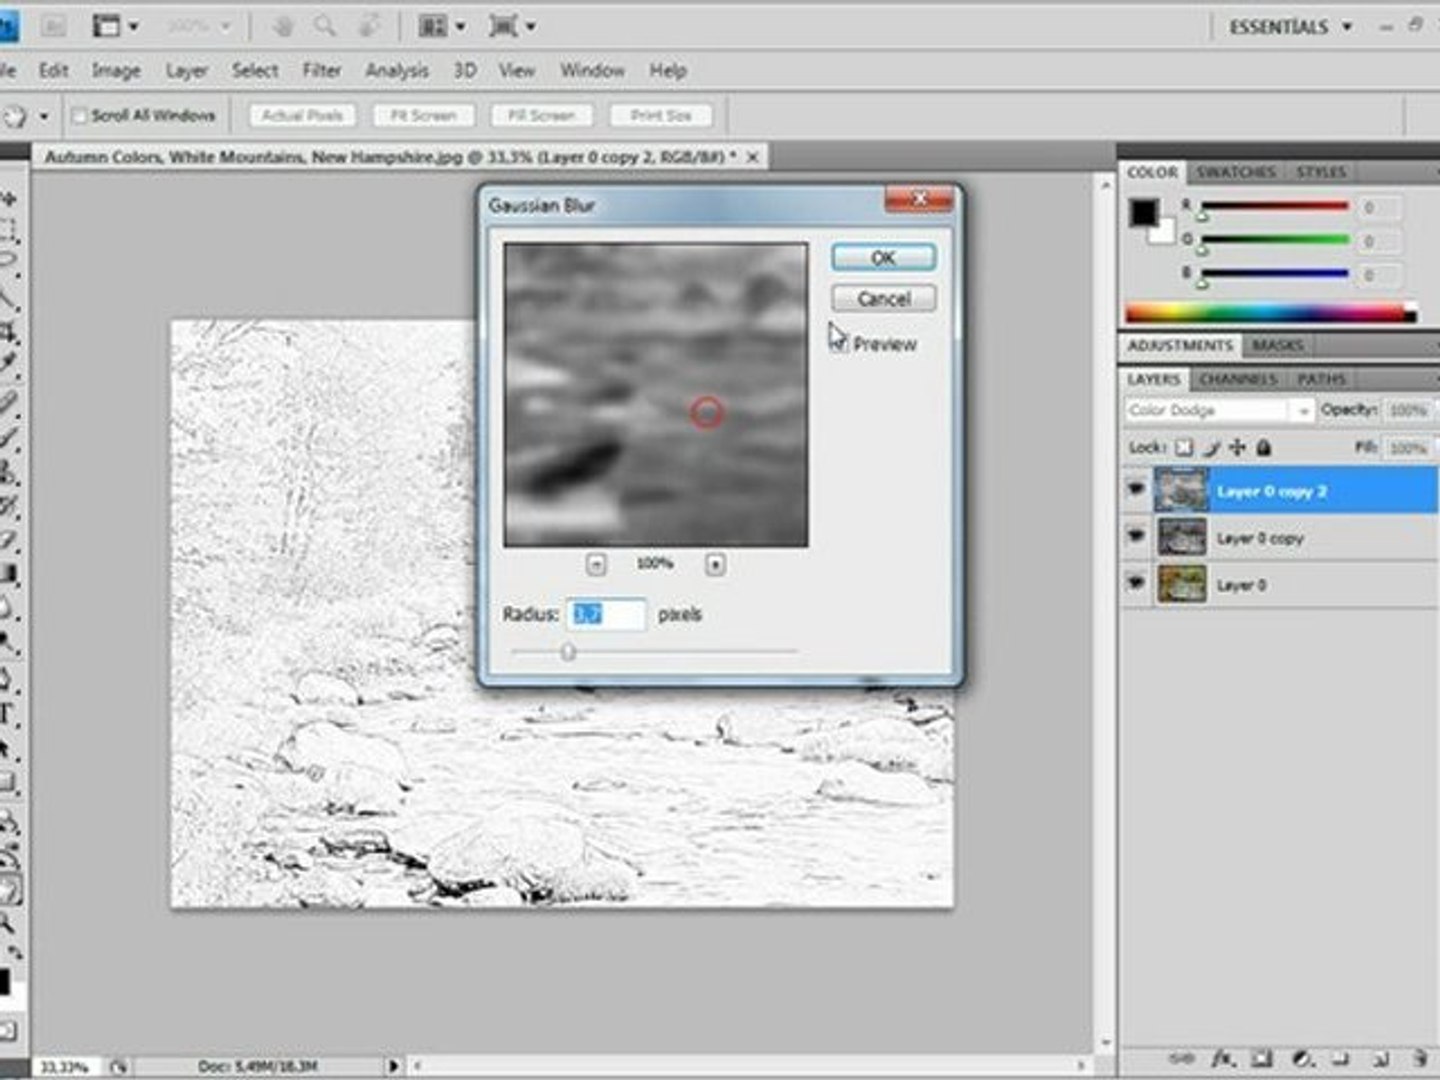
Task: Open the Color Dodge blend mode dropdown
Action: (1217, 411)
